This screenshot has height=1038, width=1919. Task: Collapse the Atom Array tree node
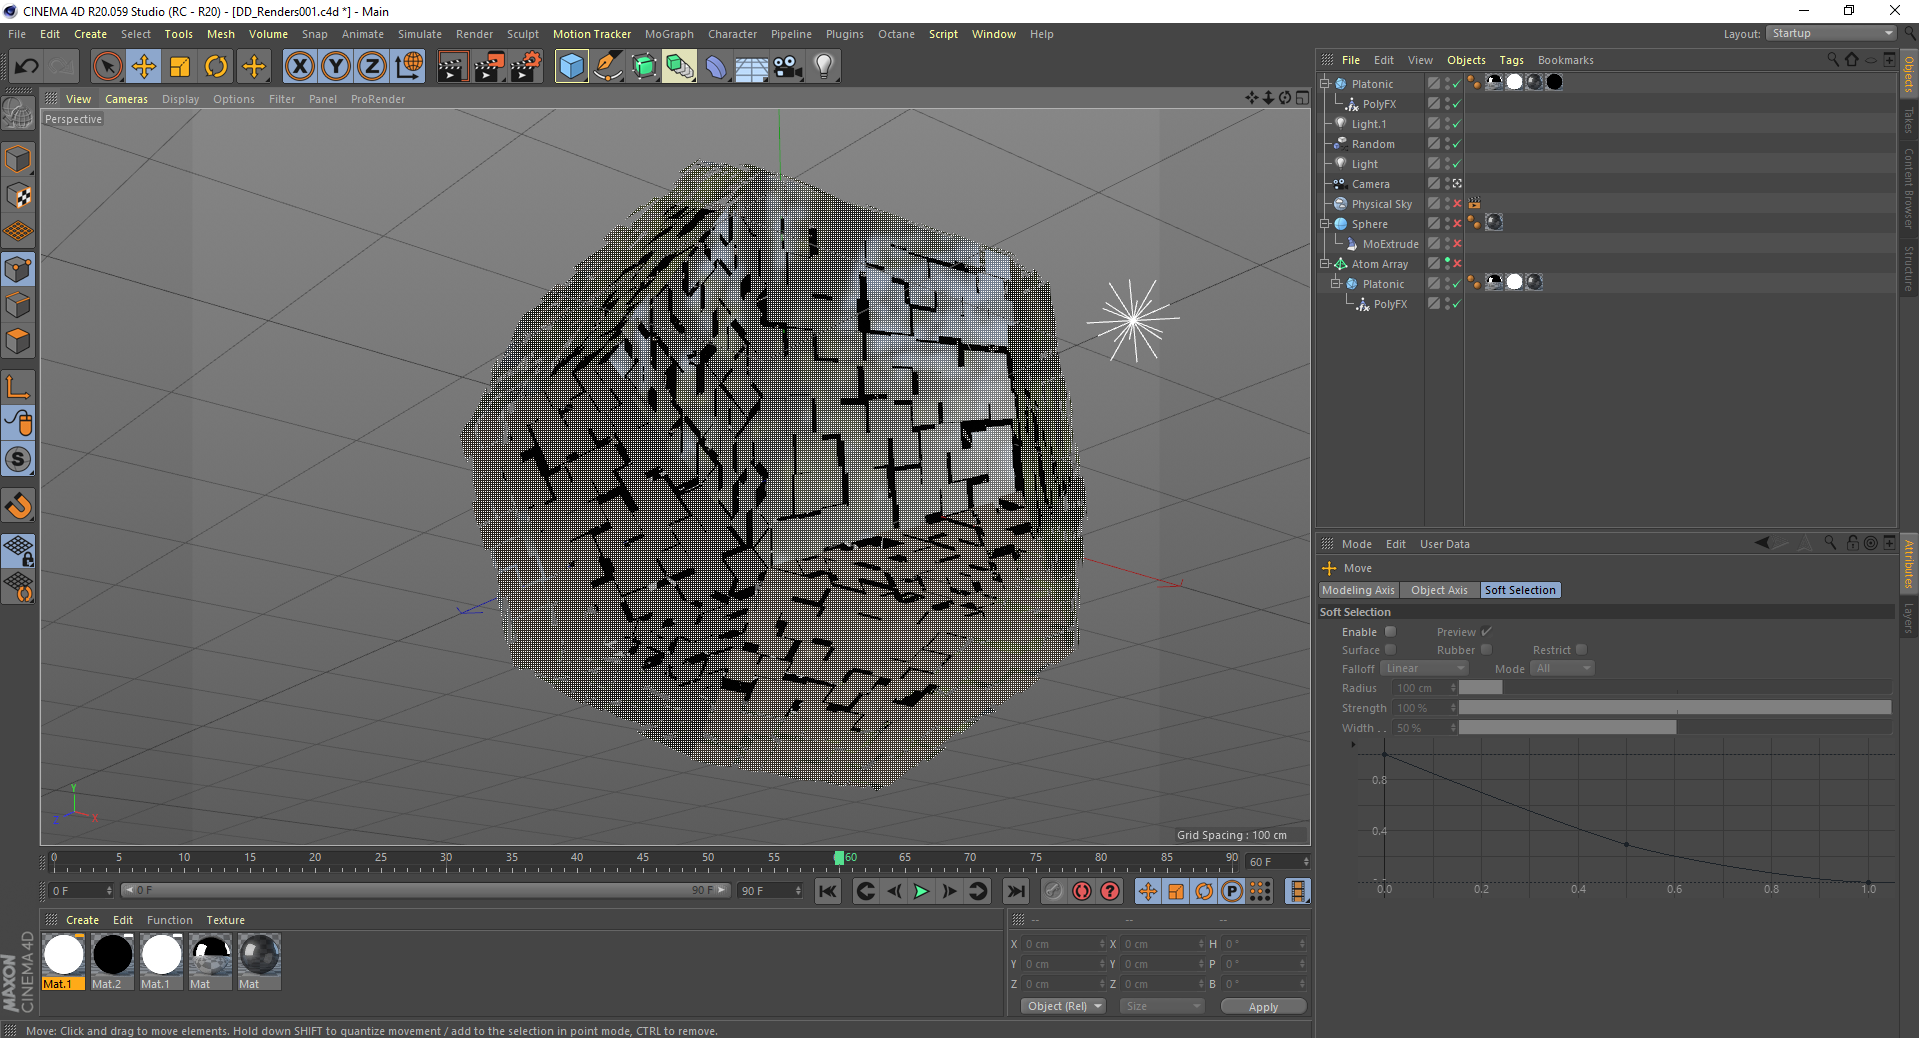click(x=1325, y=264)
